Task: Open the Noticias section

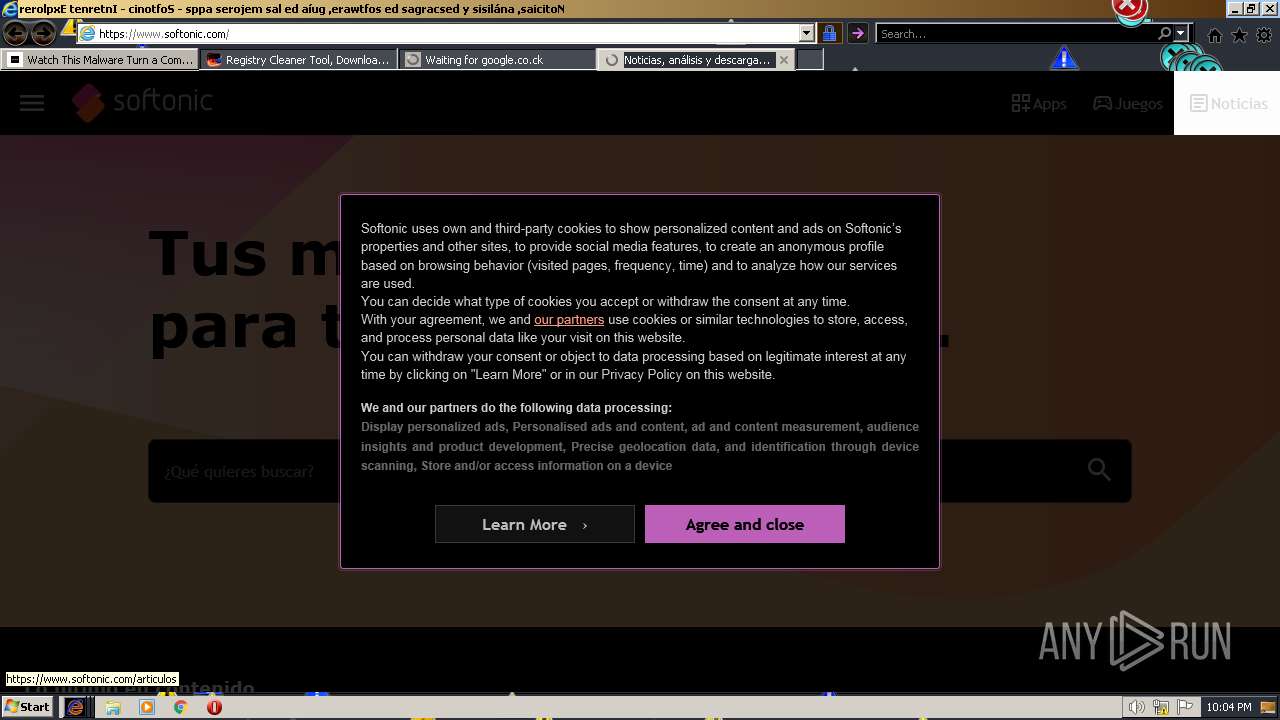Action: tap(1228, 103)
